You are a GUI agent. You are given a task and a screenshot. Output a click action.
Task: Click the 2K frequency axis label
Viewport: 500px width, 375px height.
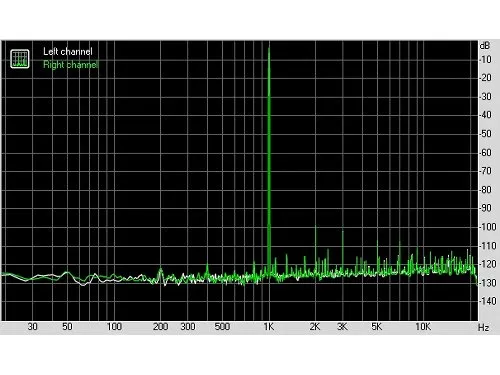(315, 327)
